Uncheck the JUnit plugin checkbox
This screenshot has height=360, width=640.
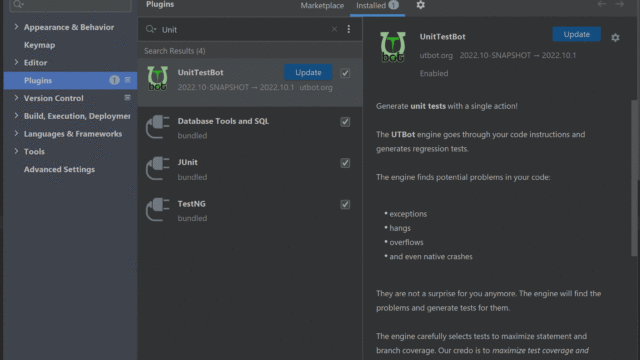pyautogui.click(x=345, y=163)
